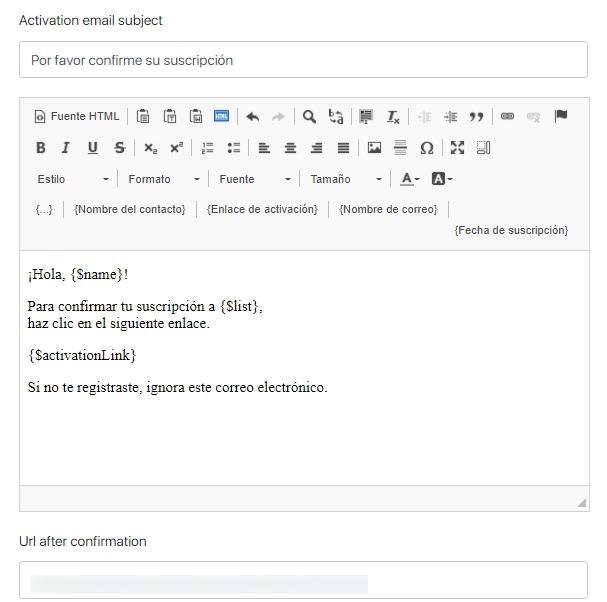Click the Activation email subject field
The width and height of the screenshot is (607, 602).
tap(303, 60)
